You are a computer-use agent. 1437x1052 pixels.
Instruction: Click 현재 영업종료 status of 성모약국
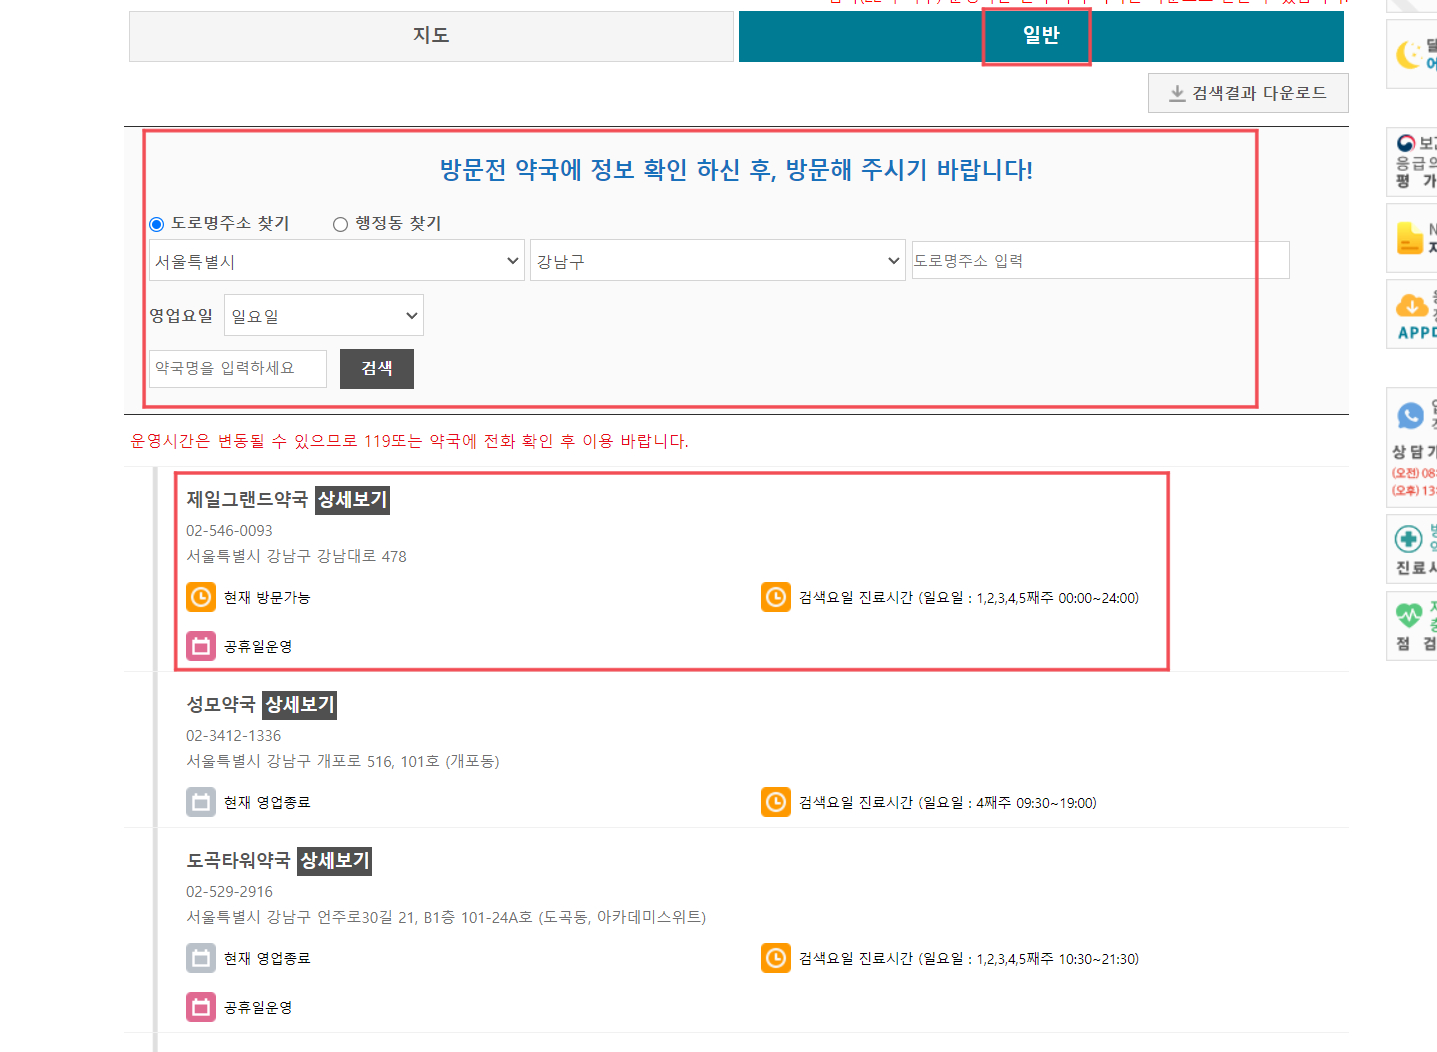[x=267, y=802]
